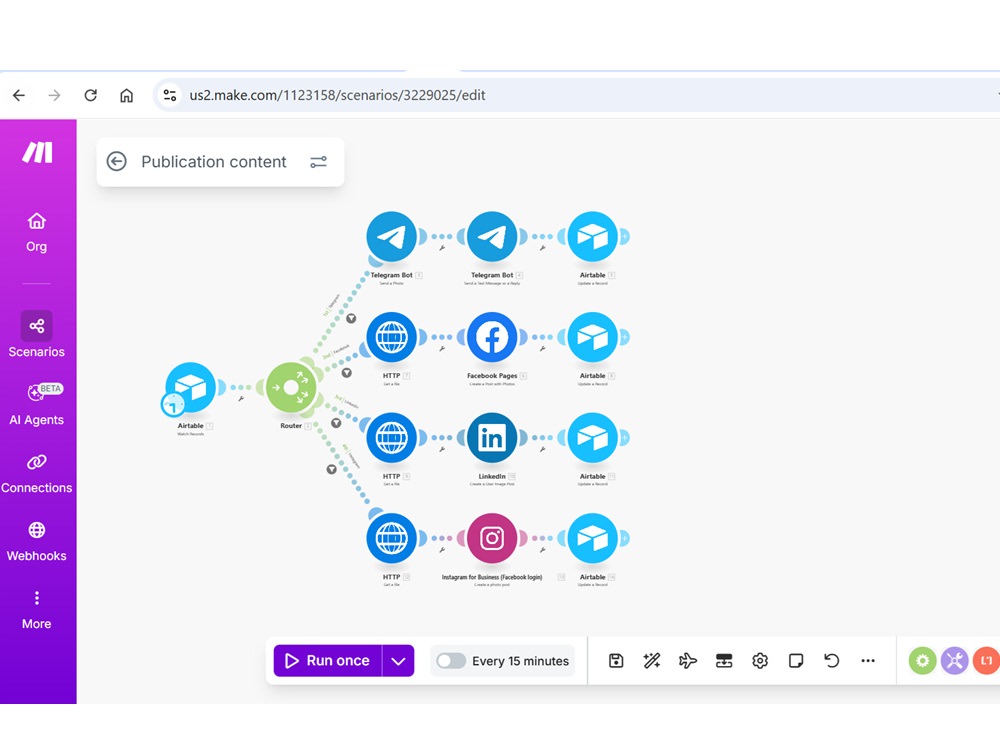The width and height of the screenshot is (1000, 750).
Task: Open the HTTP module before LinkedIn
Action: [x=392, y=438]
